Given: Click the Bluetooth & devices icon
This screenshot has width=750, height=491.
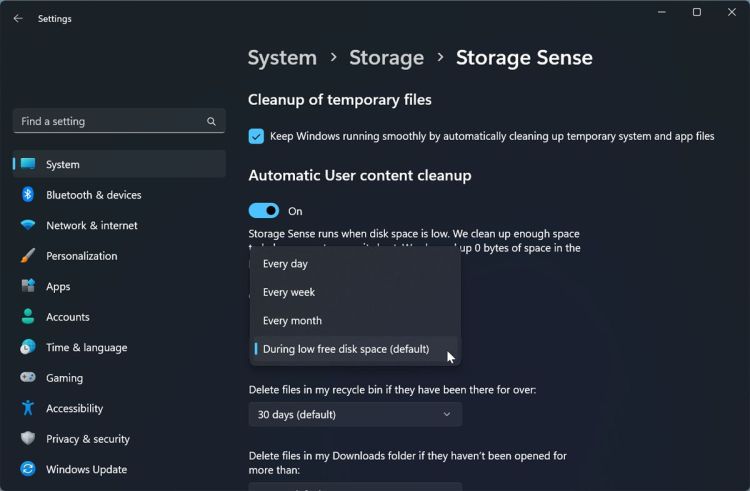Looking at the screenshot, I should (x=28, y=195).
